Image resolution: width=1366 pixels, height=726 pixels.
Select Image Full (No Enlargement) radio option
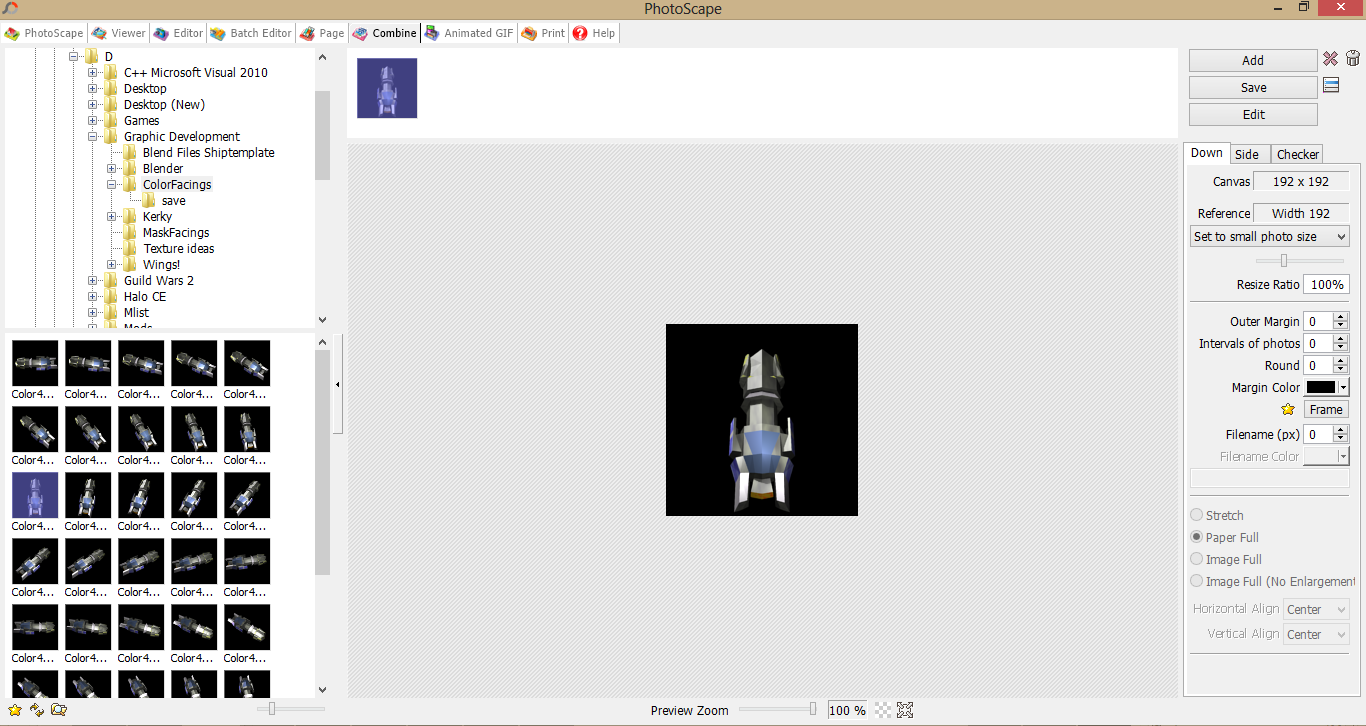click(1197, 581)
